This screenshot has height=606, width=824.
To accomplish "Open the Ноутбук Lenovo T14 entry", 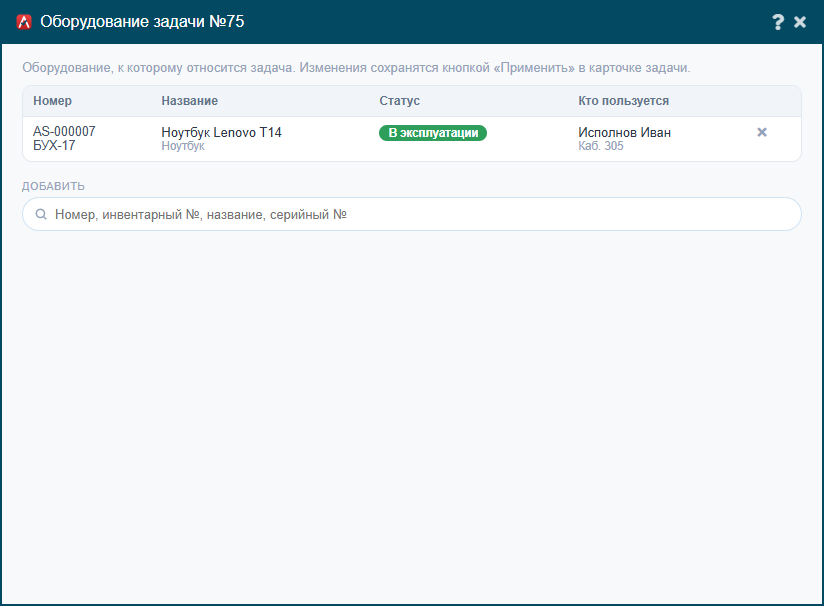I will click(x=221, y=132).
